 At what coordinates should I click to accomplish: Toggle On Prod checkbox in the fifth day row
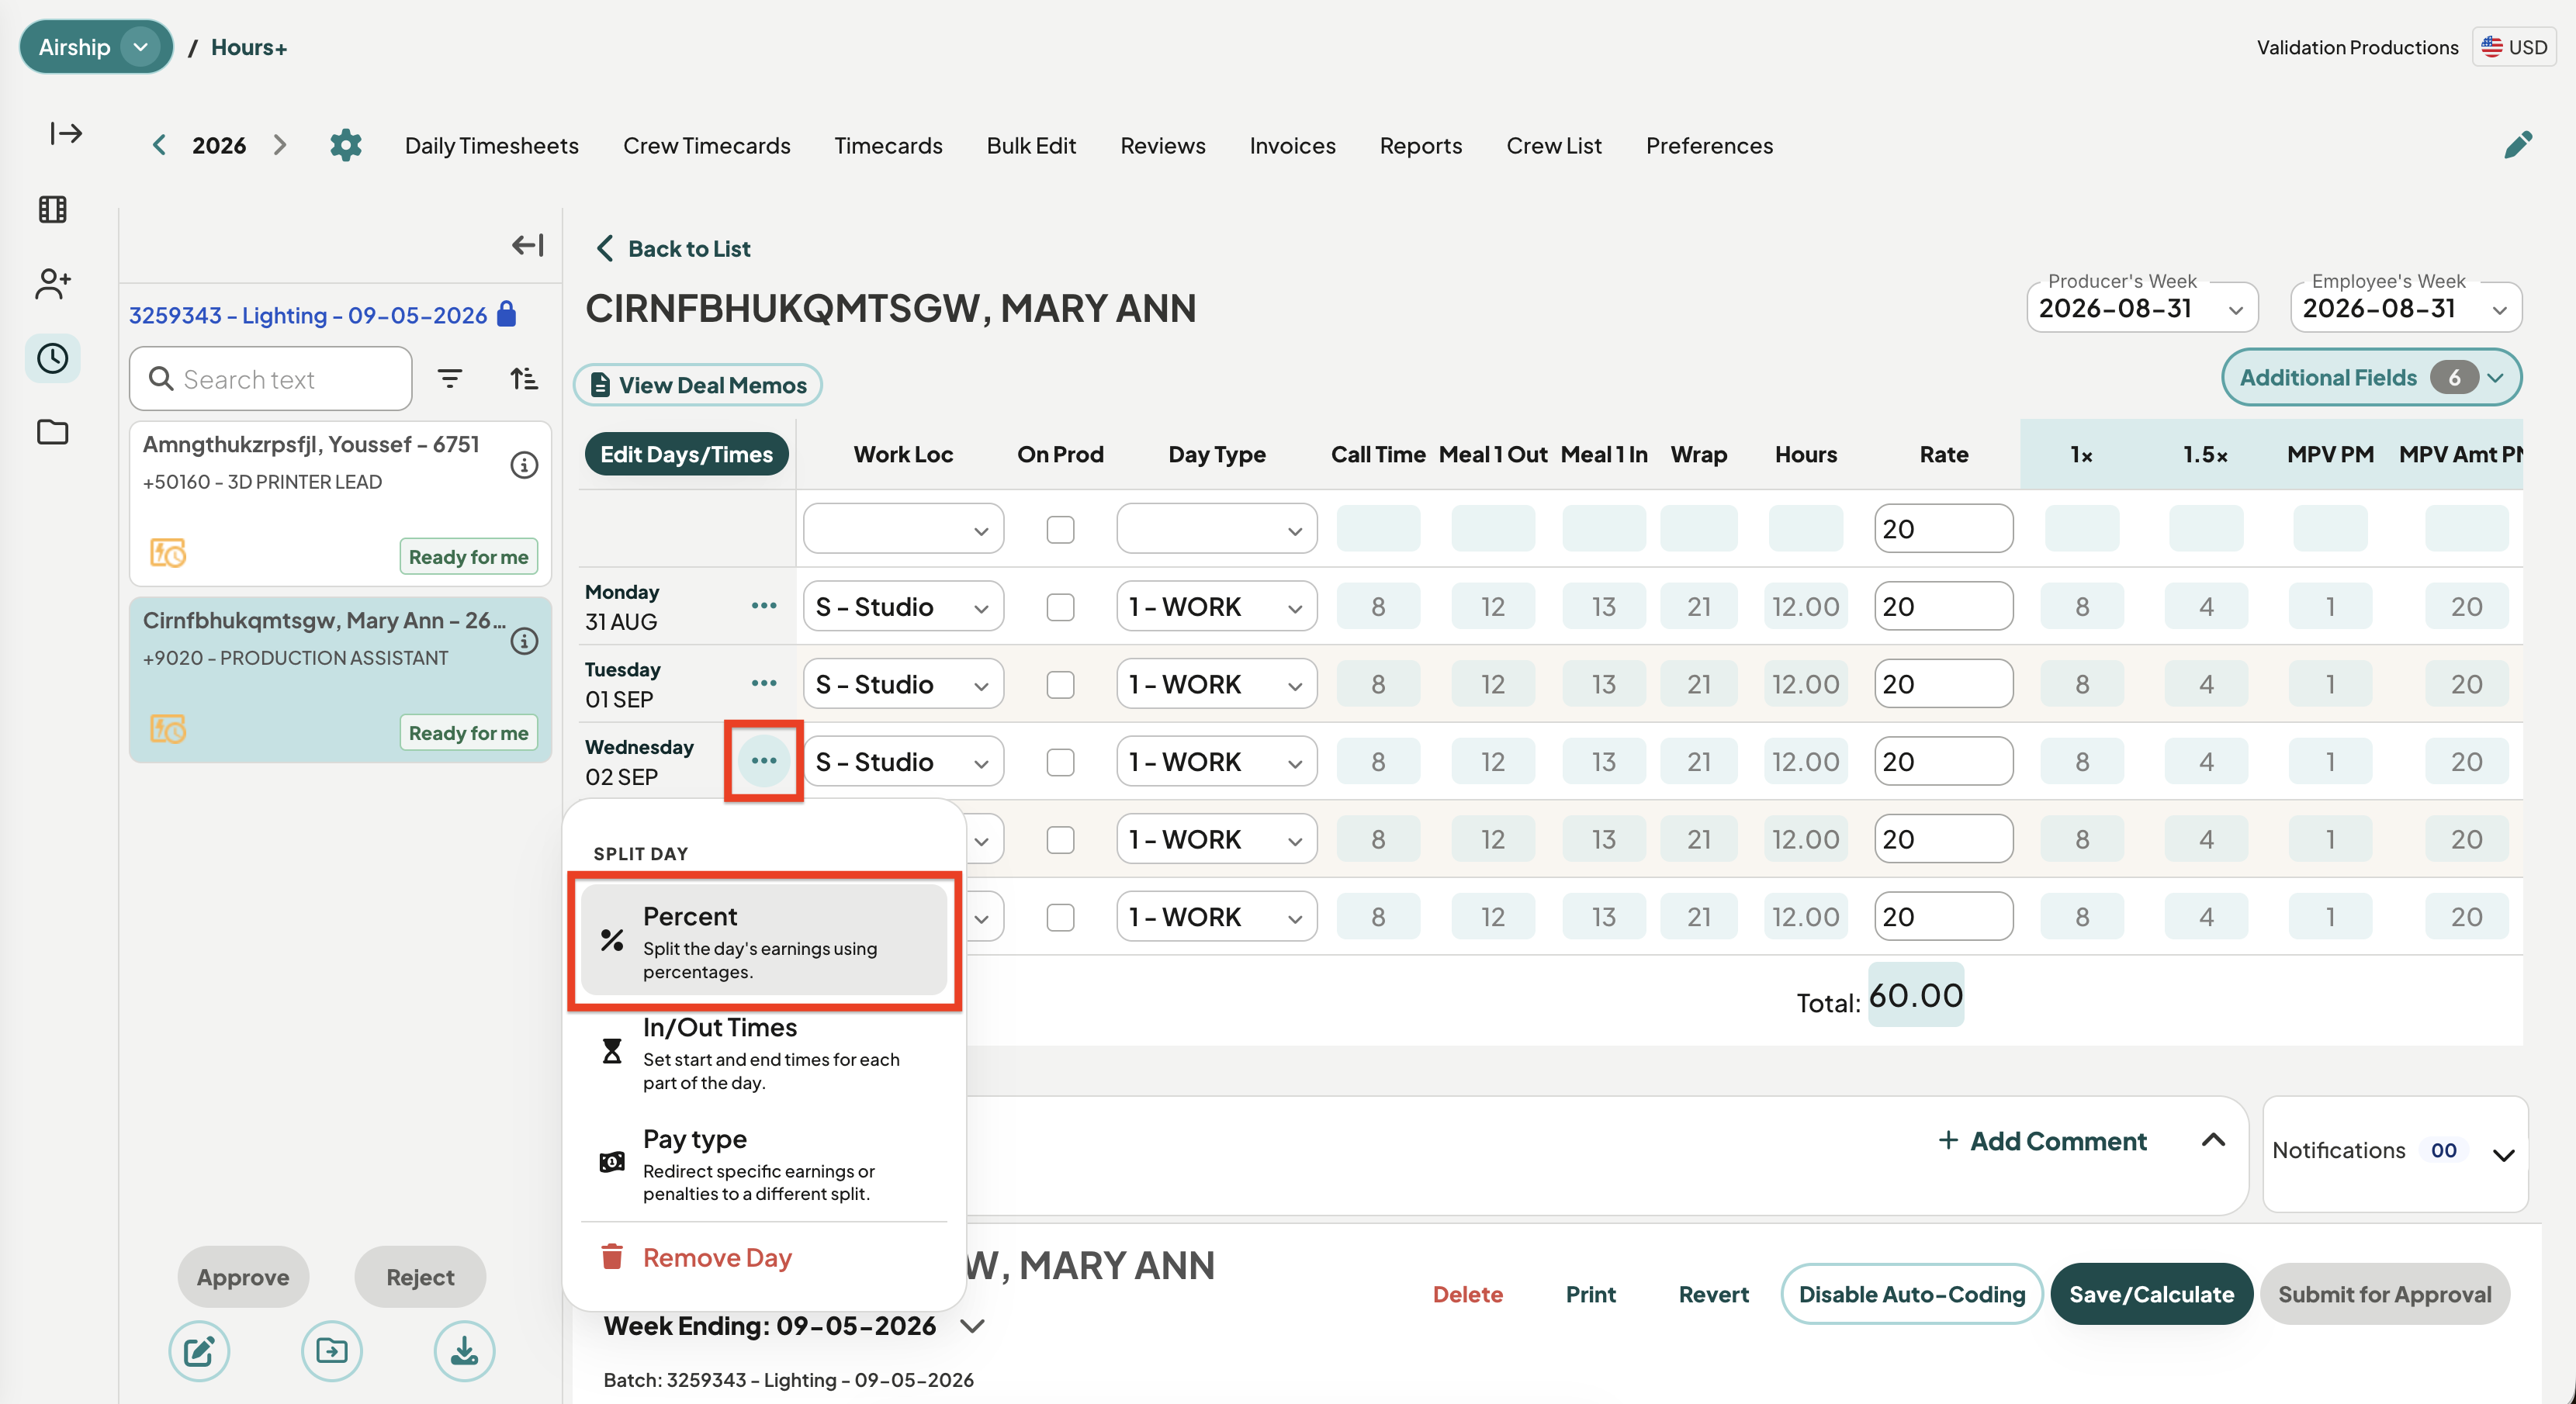pos(1060,917)
